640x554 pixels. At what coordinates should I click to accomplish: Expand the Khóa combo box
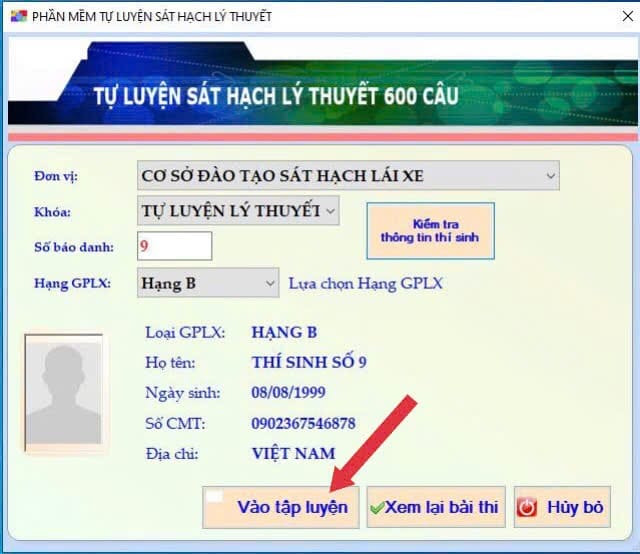point(238,211)
